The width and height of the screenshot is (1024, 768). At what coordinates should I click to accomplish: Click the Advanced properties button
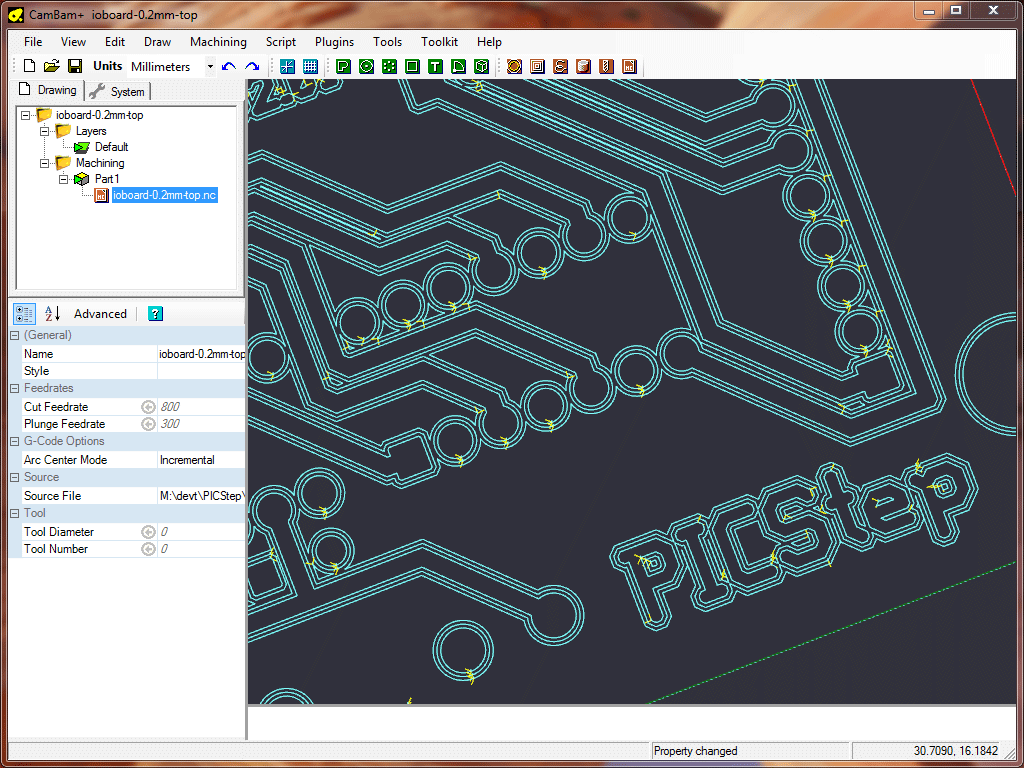100,313
